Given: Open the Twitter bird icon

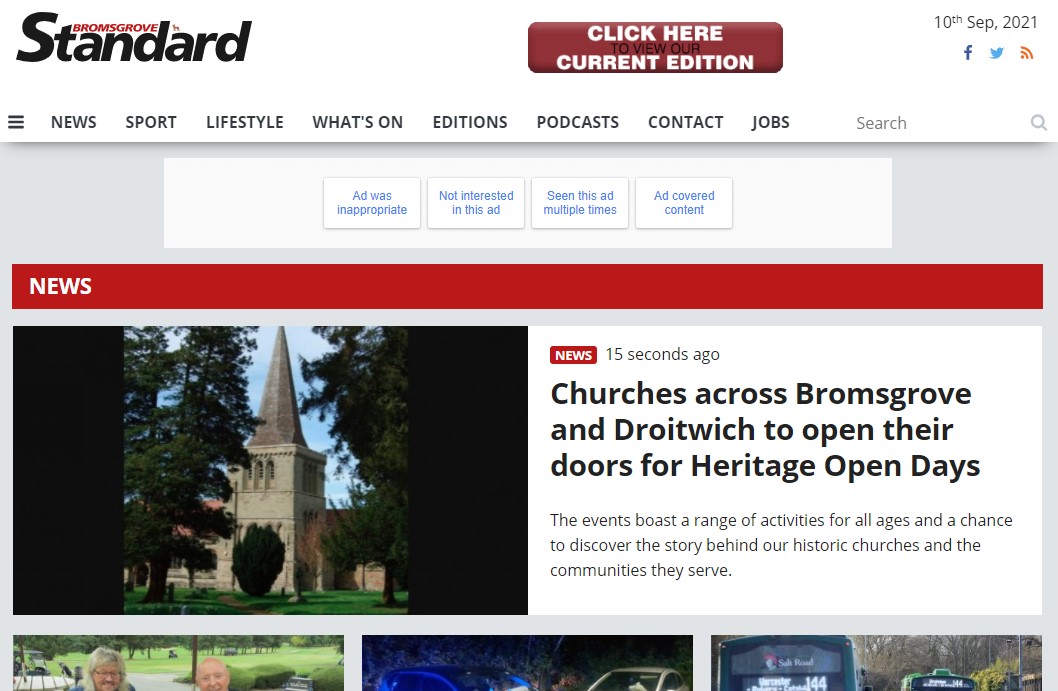Looking at the screenshot, I should [x=997, y=53].
